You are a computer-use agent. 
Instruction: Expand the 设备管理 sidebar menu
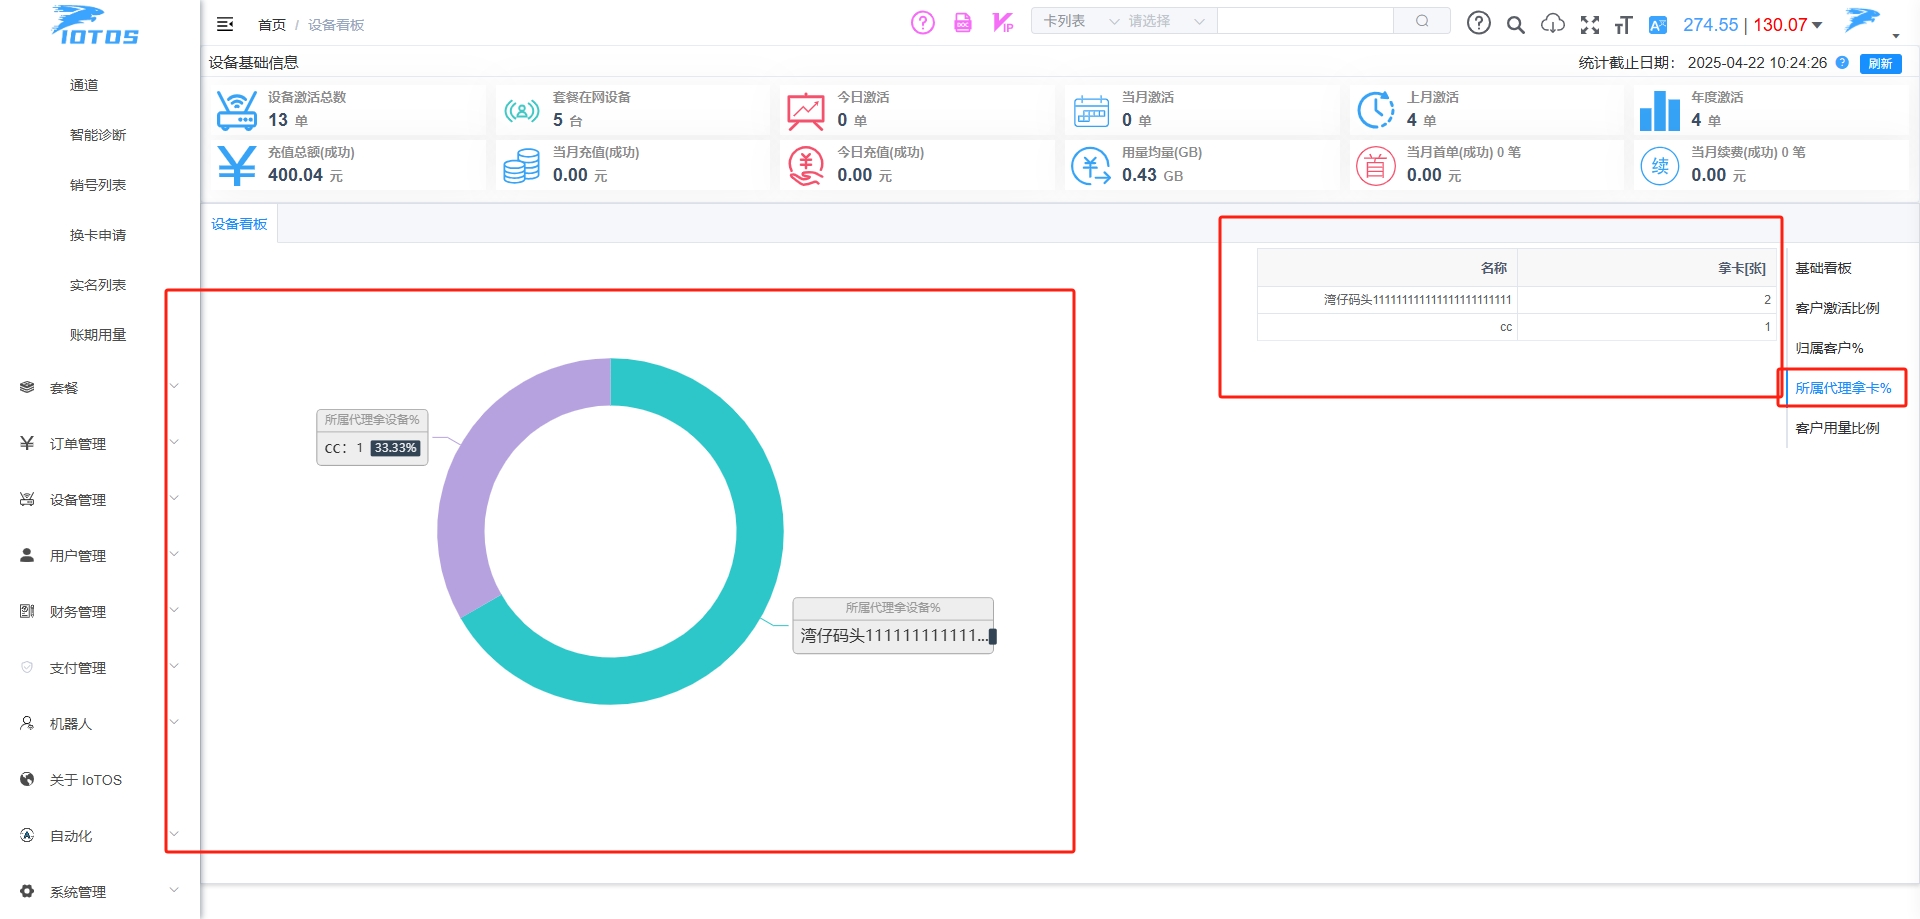(100, 499)
